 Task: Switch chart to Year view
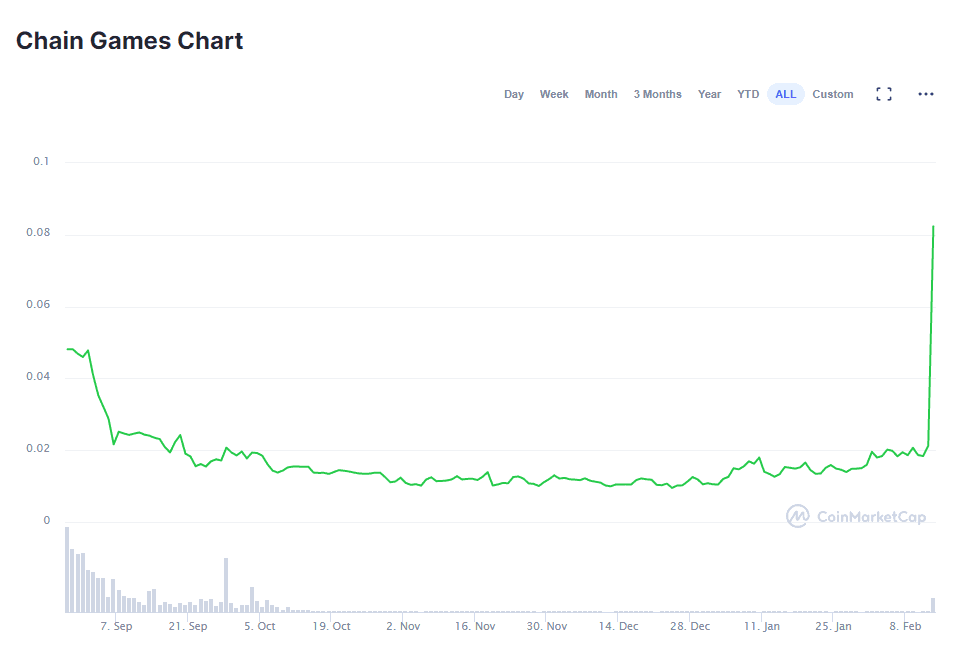click(x=709, y=94)
